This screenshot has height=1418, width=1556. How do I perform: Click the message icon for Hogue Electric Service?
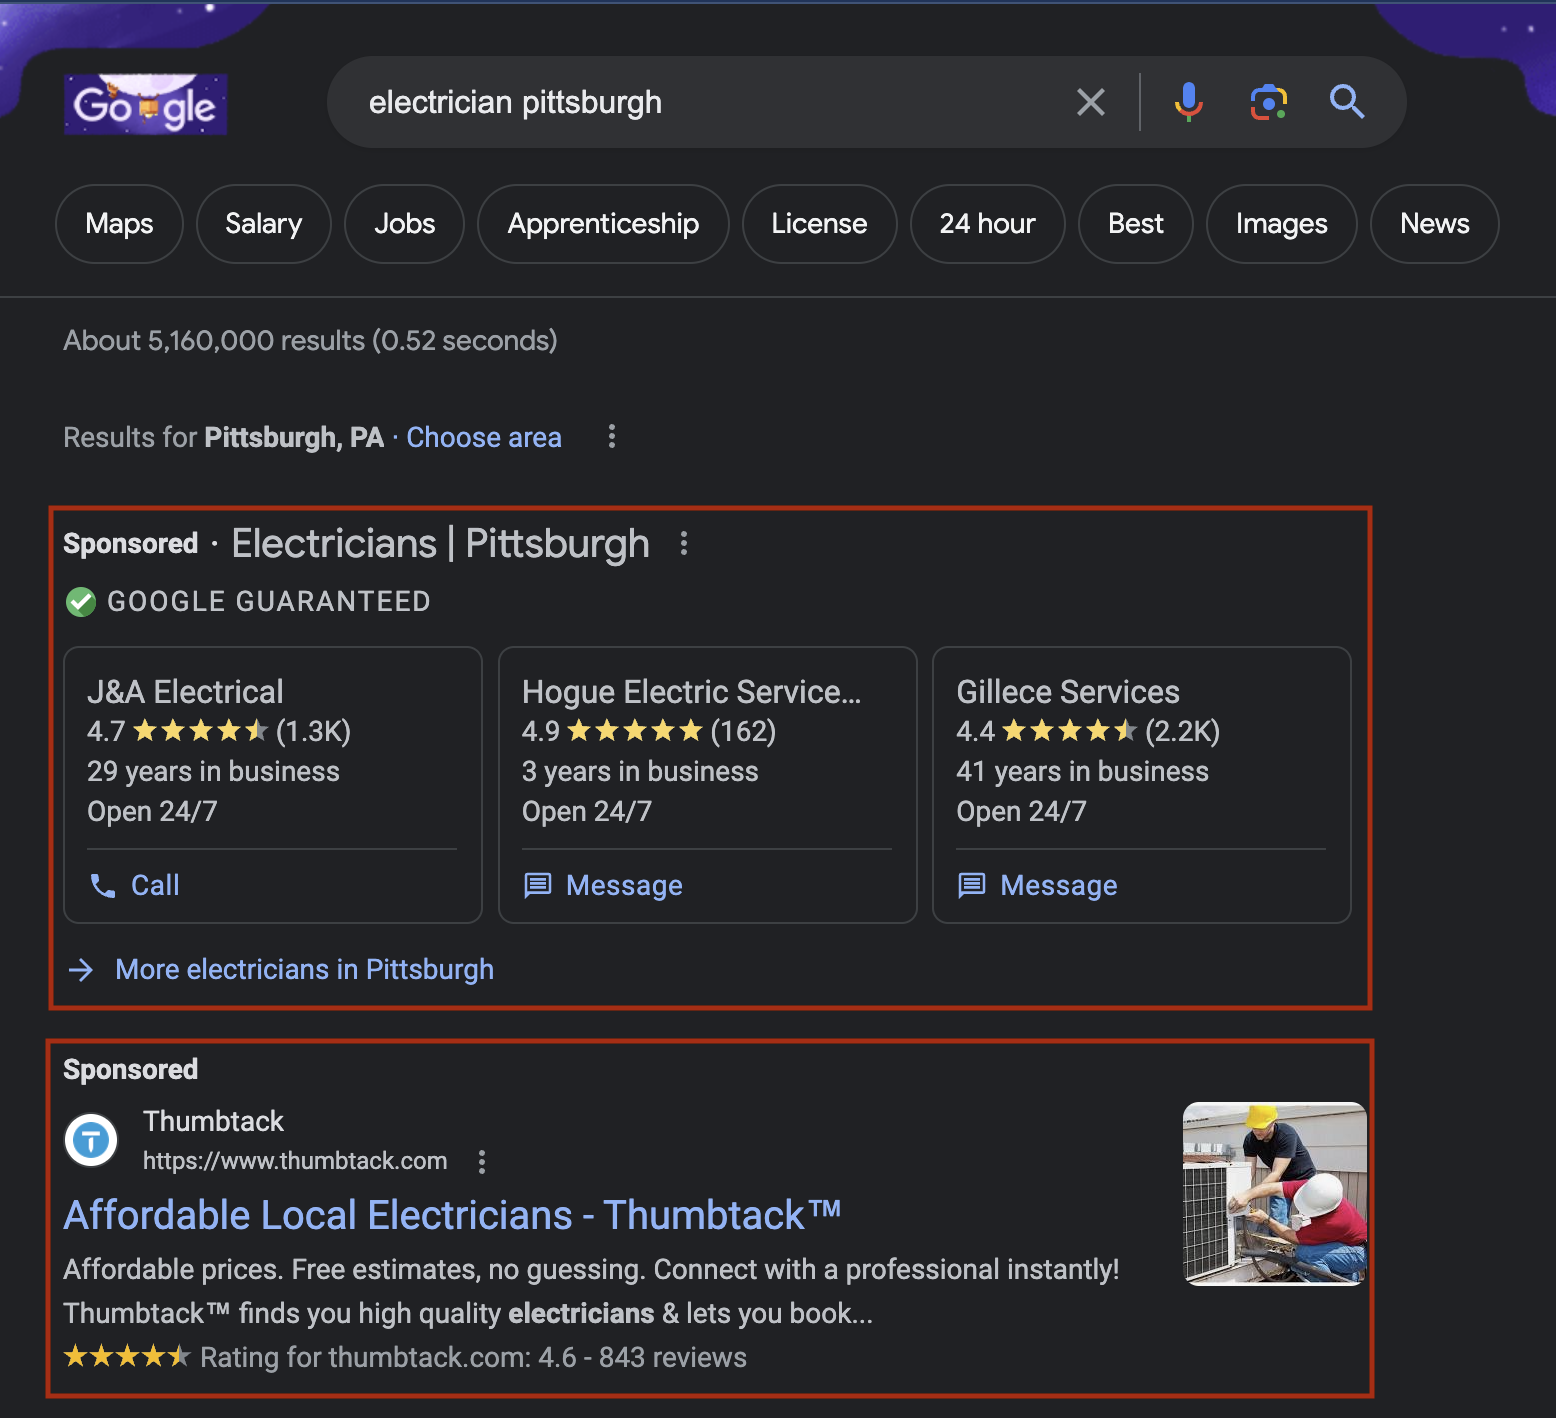click(x=538, y=886)
